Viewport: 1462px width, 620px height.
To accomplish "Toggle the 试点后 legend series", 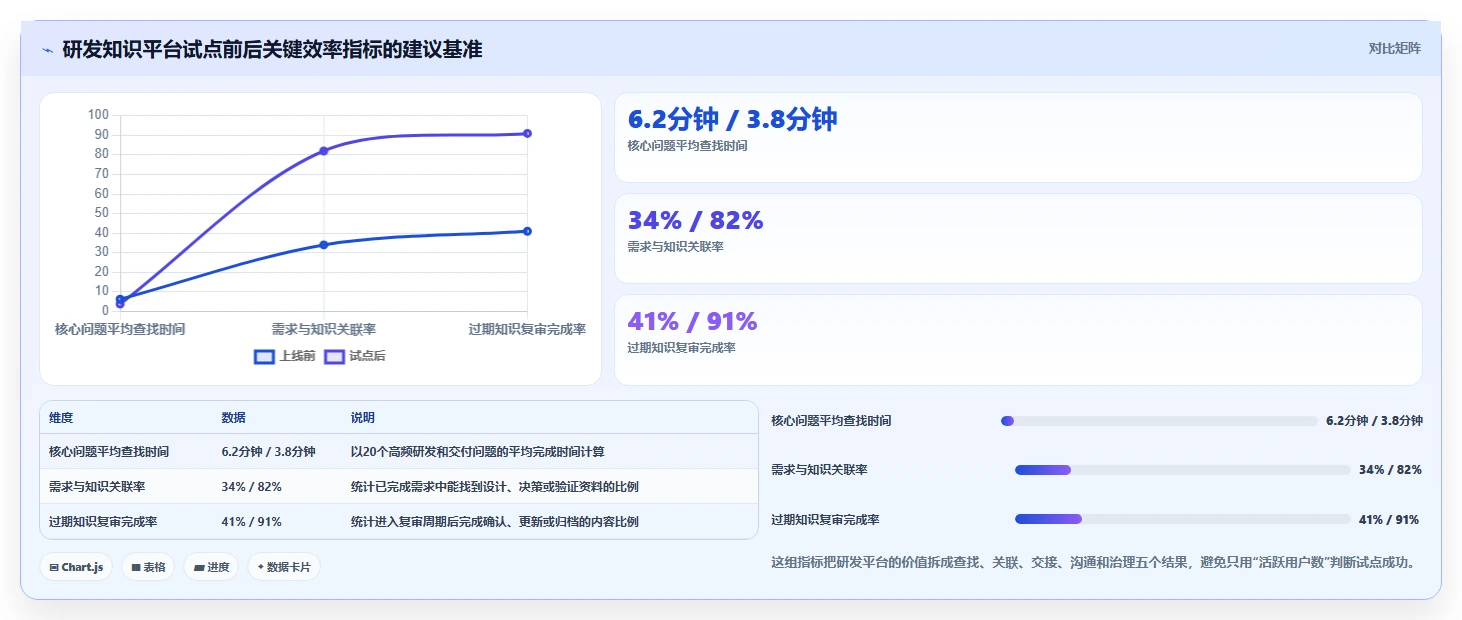I will pos(355,356).
